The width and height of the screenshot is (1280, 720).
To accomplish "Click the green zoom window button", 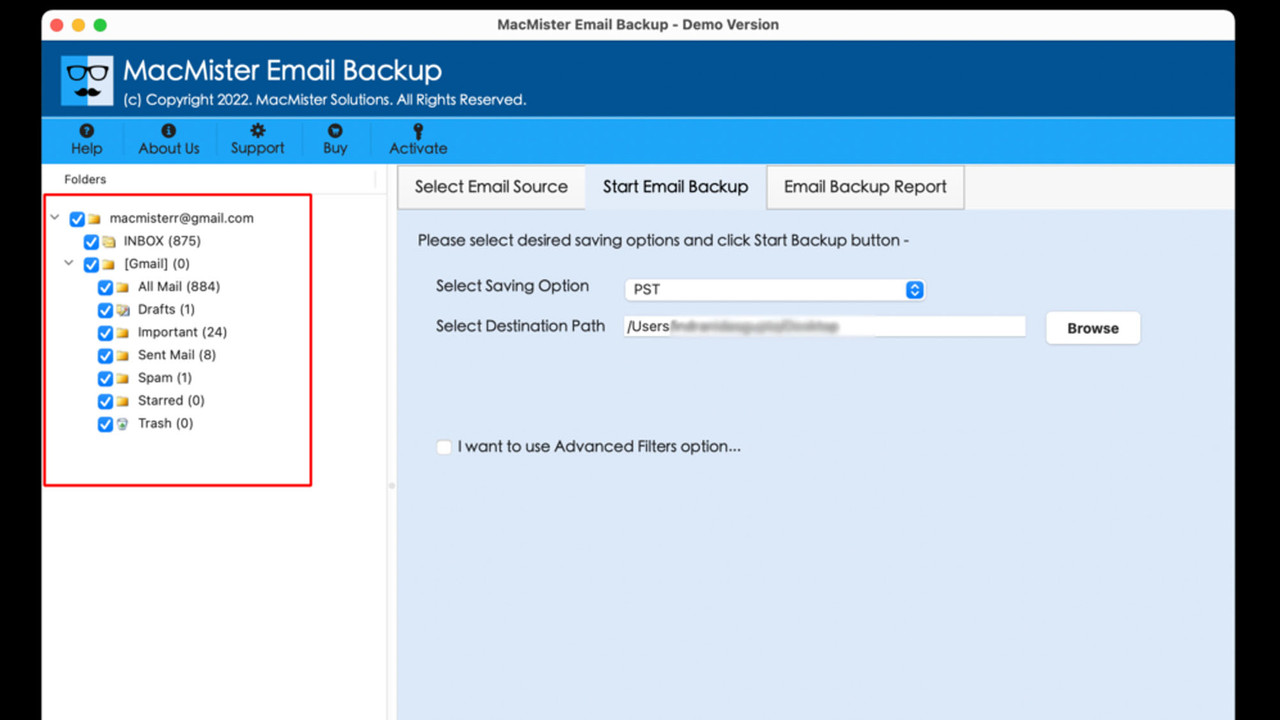I will pyautogui.click(x=99, y=24).
